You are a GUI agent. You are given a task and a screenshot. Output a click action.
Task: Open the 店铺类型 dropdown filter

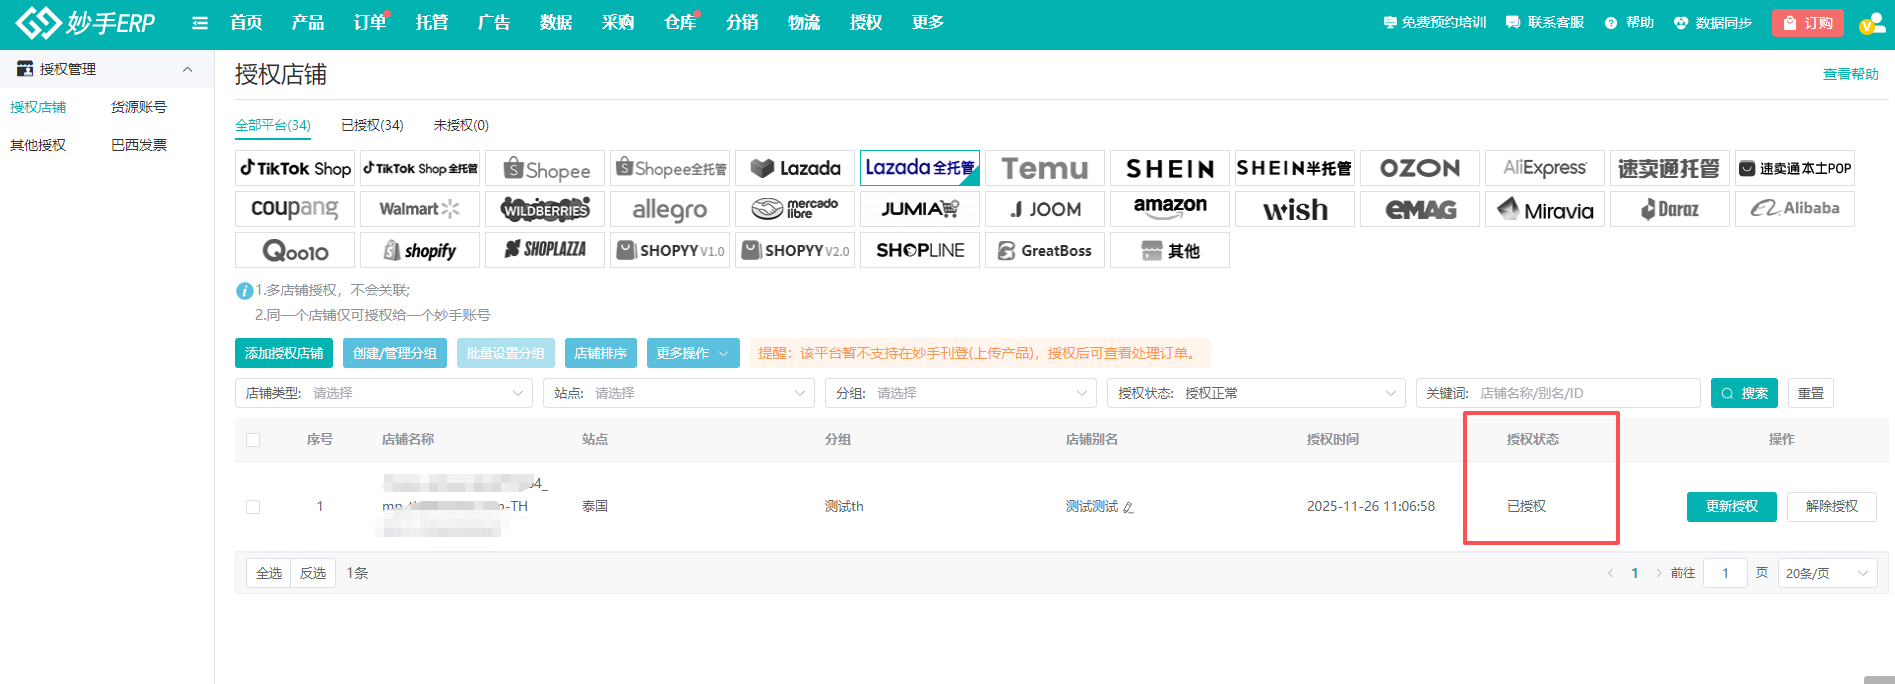[384, 393]
